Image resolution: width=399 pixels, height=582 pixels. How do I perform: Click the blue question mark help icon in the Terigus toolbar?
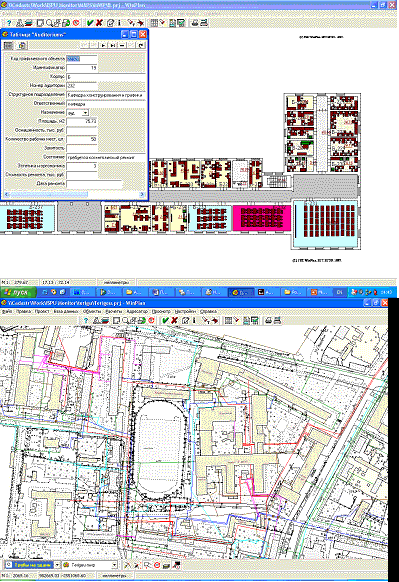[x=86, y=320]
